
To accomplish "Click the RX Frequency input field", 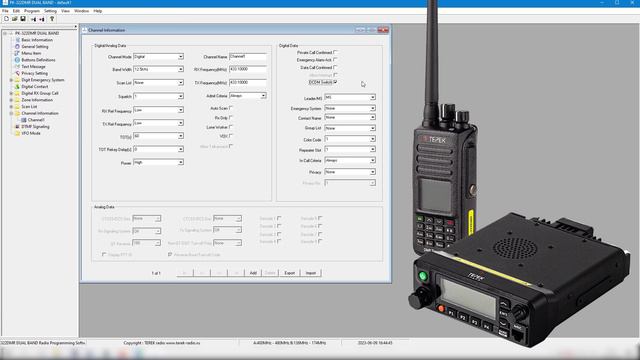I will [248, 69].
